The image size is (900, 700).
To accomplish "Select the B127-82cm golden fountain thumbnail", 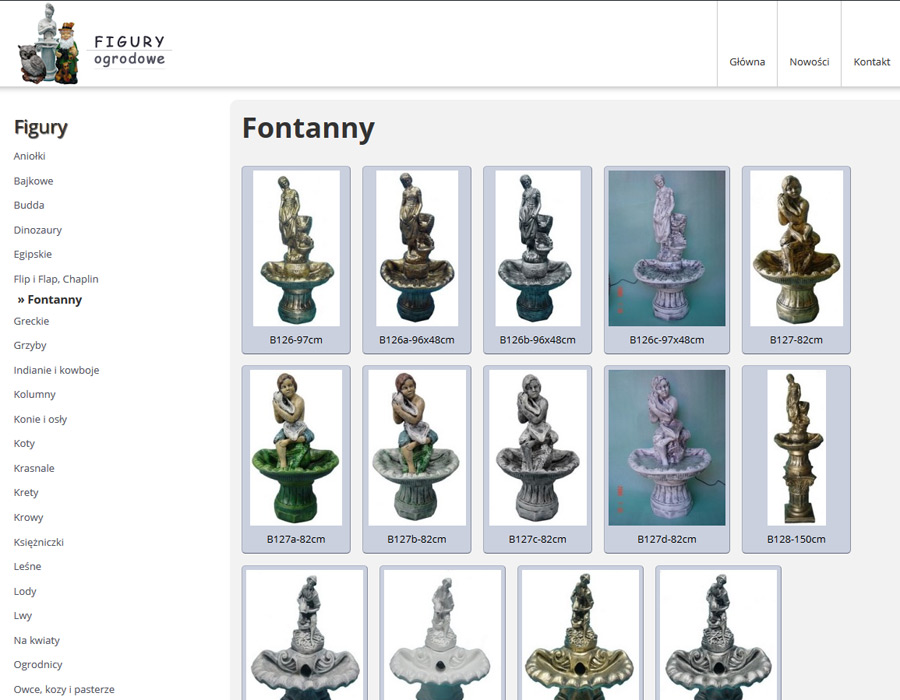I will [796, 248].
